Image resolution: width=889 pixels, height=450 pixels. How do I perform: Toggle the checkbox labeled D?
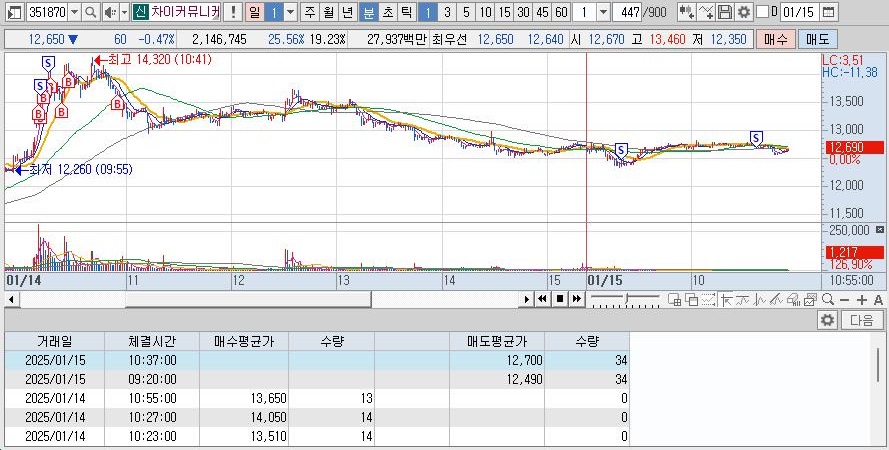tap(763, 12)
